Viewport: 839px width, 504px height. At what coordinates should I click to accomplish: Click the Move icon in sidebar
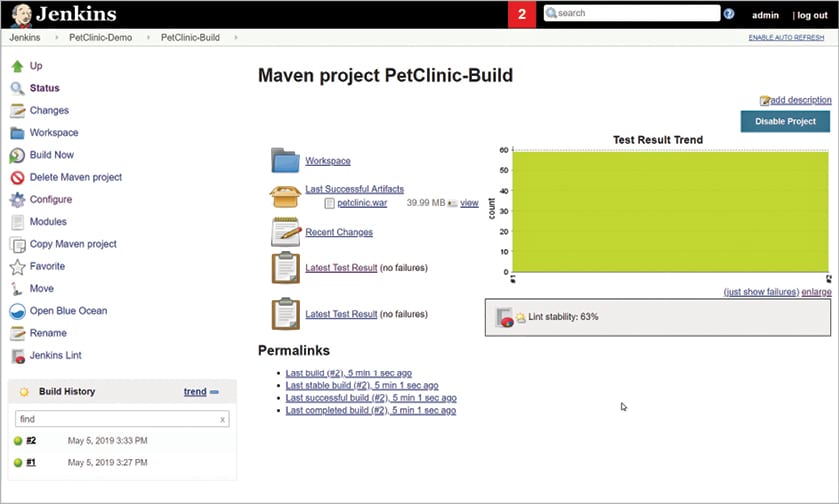[x=17, y=289]
